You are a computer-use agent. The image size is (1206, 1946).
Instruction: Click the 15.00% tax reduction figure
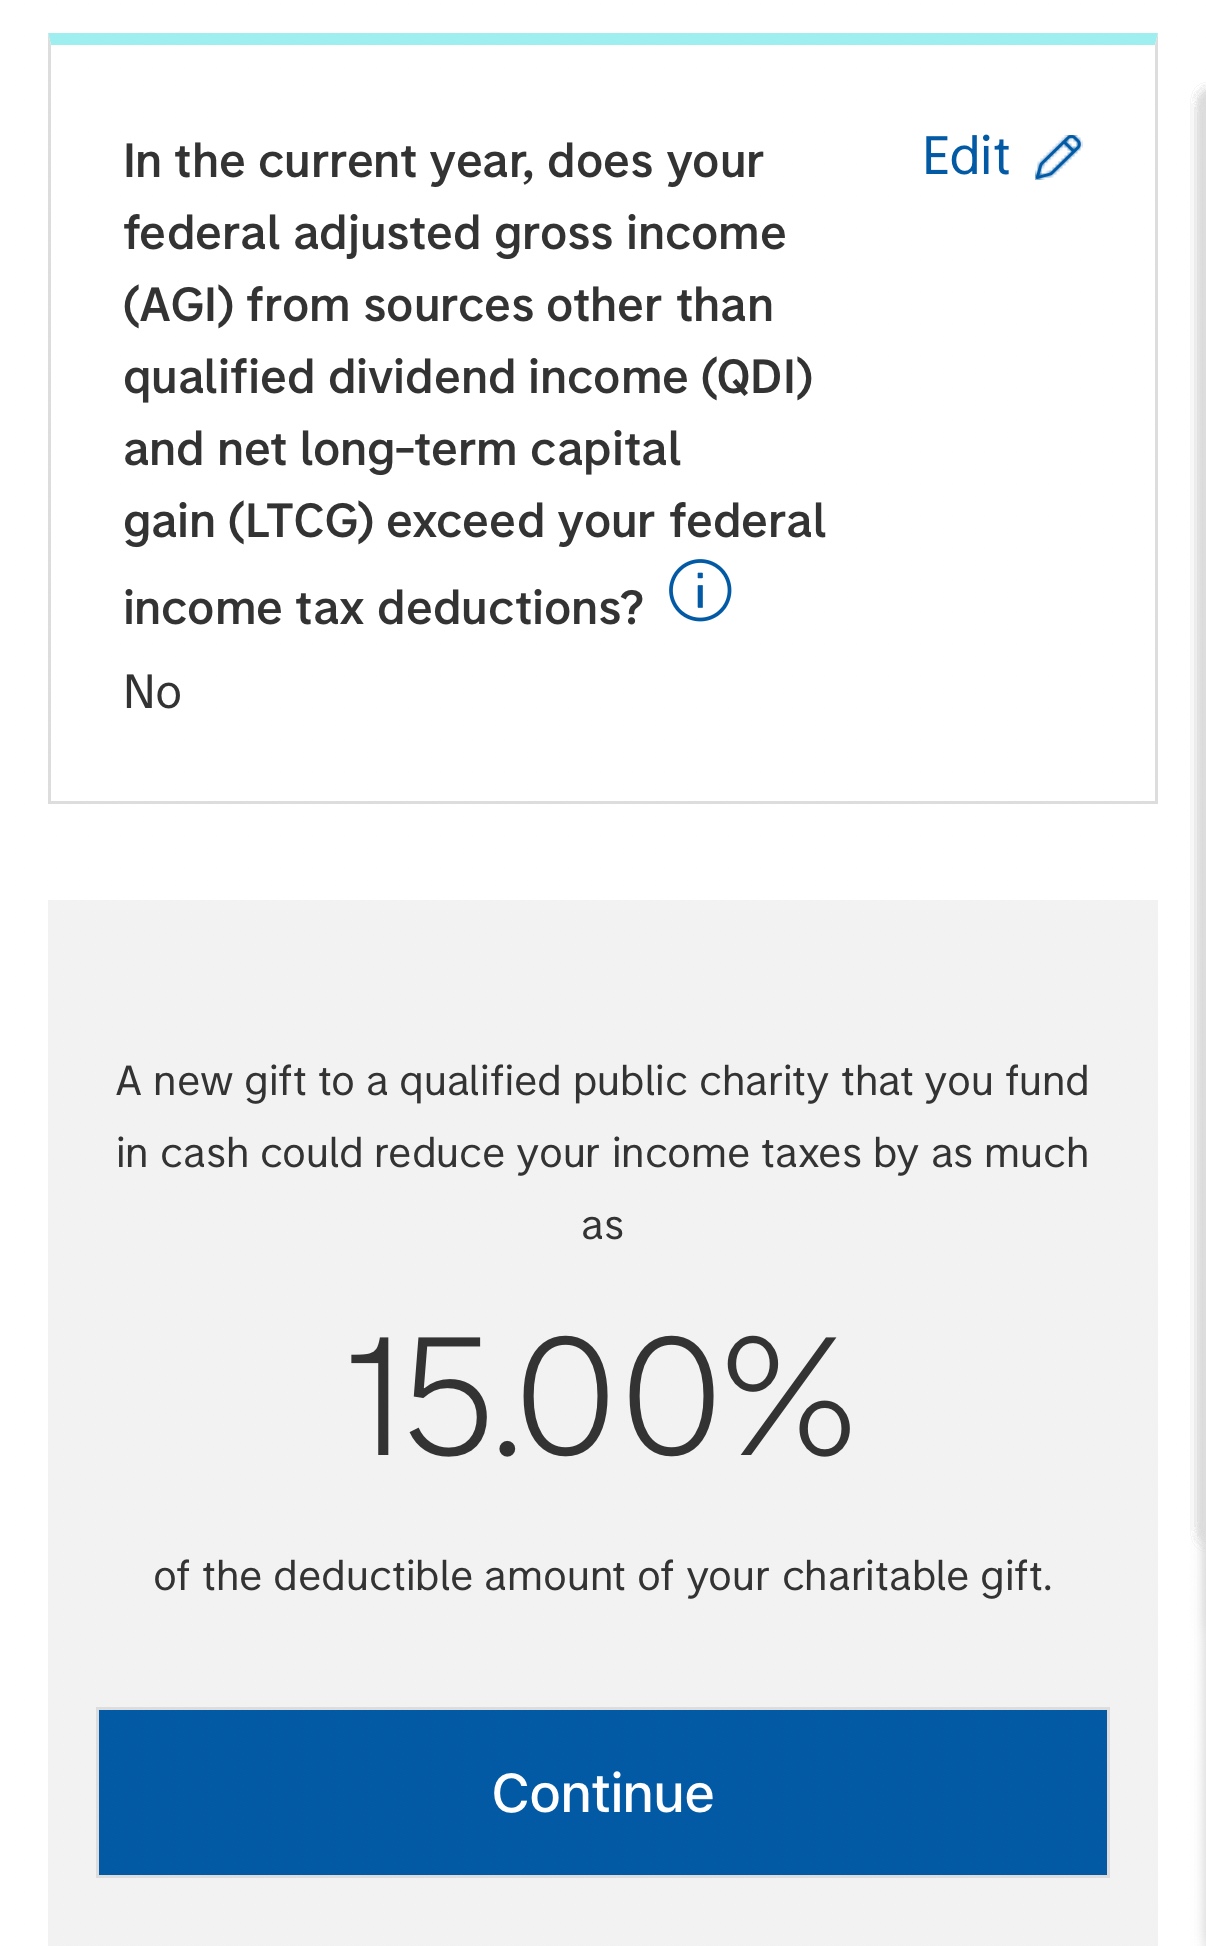coord(600,1397)
